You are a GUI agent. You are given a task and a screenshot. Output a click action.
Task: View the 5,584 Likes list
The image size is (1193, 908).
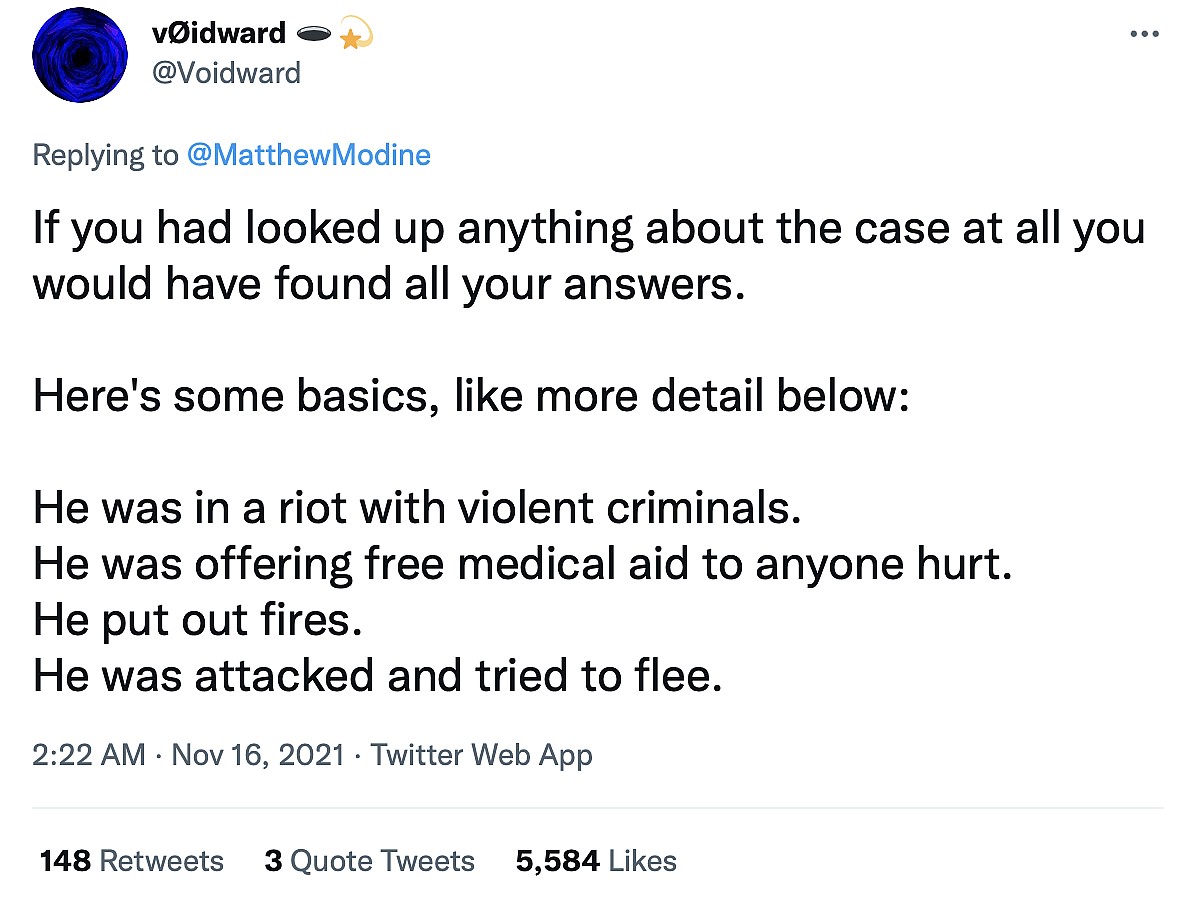pyautogui.click(x=596, y=861)
